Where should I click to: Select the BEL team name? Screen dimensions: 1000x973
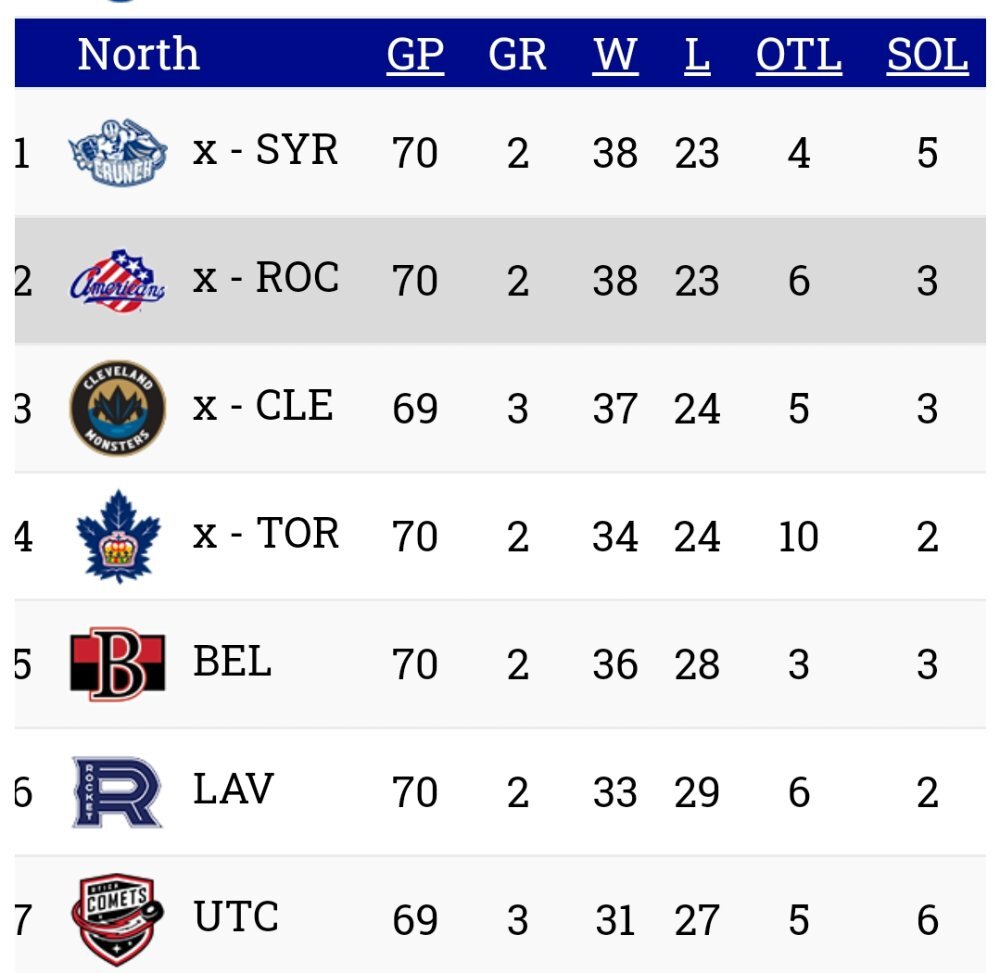233,661
